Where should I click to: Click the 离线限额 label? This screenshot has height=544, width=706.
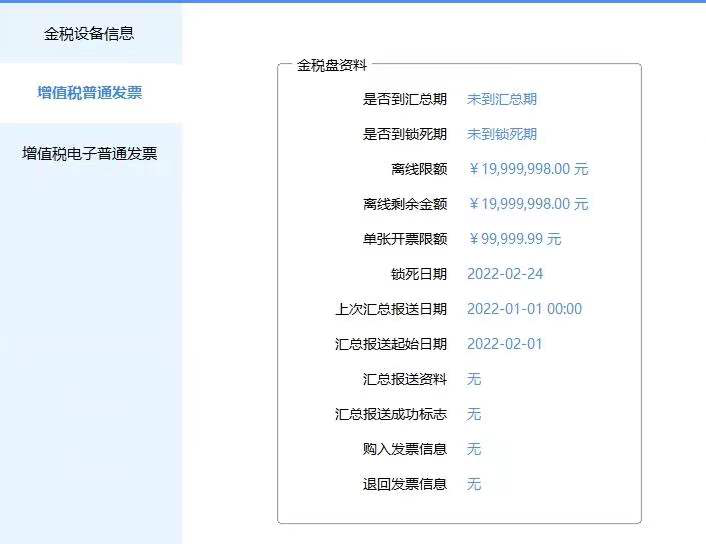(x=419, y=169)
